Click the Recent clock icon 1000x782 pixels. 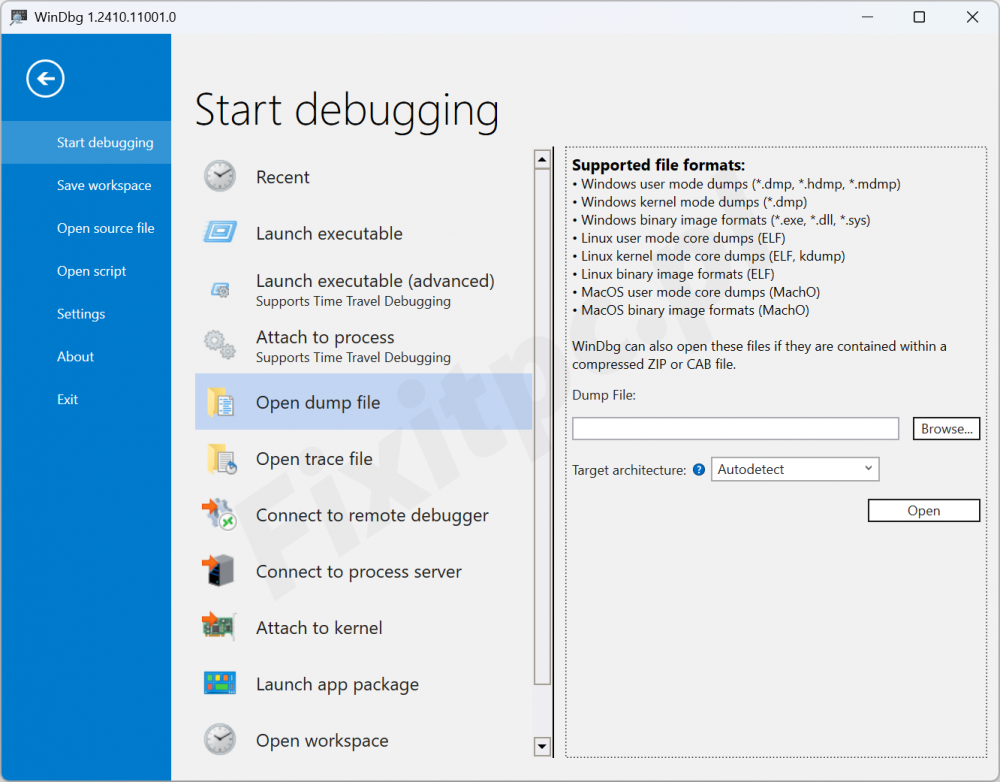220,177
